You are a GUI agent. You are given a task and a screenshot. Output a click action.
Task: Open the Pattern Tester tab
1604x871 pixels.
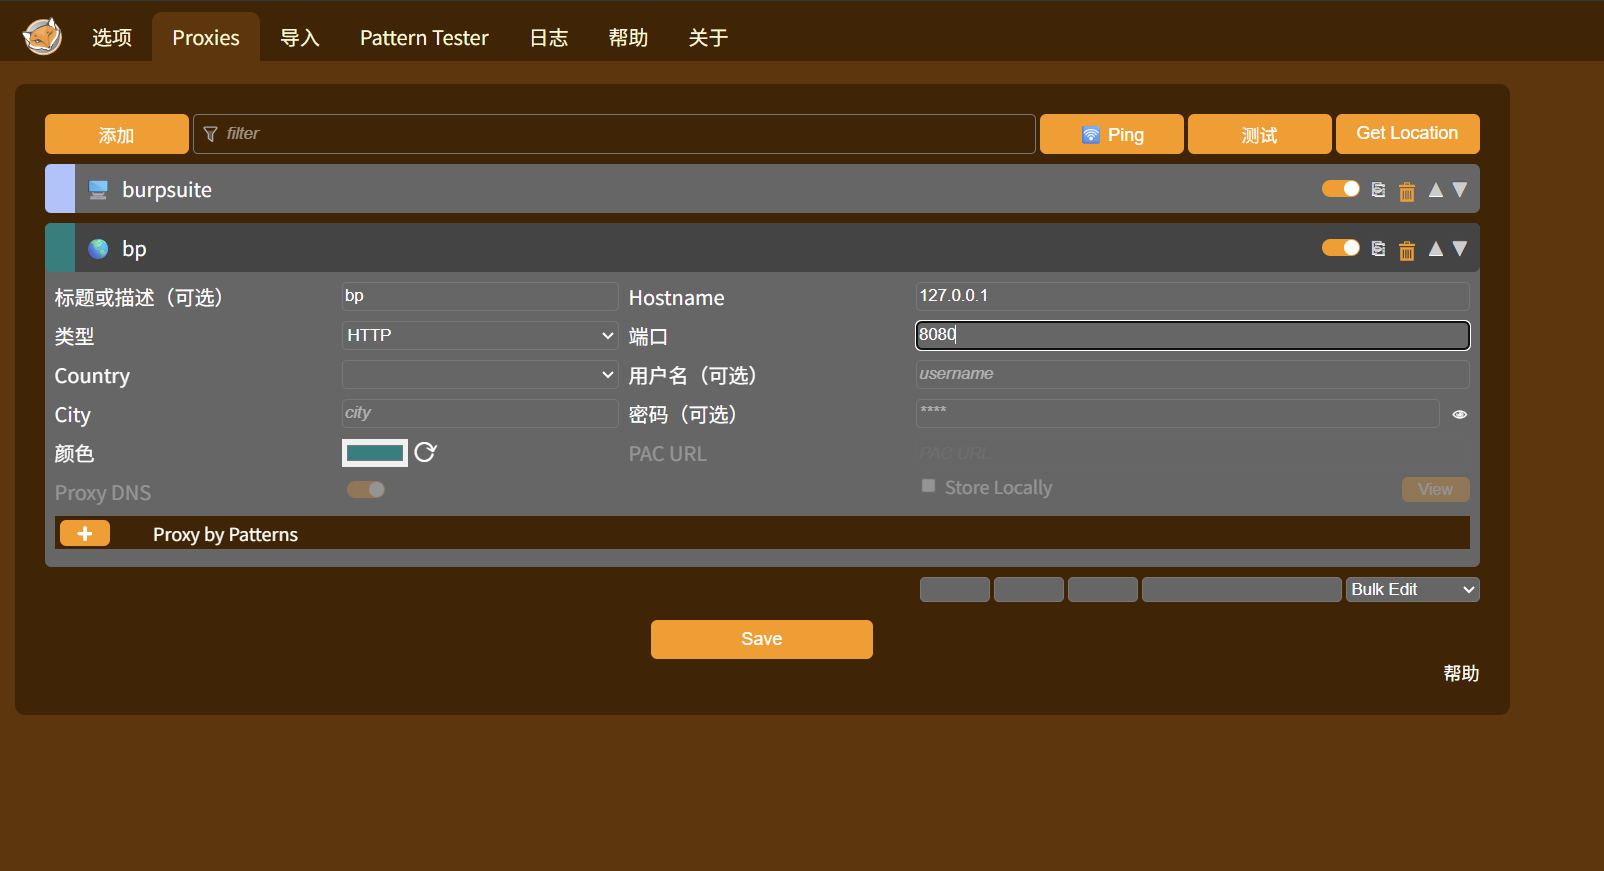424,38
